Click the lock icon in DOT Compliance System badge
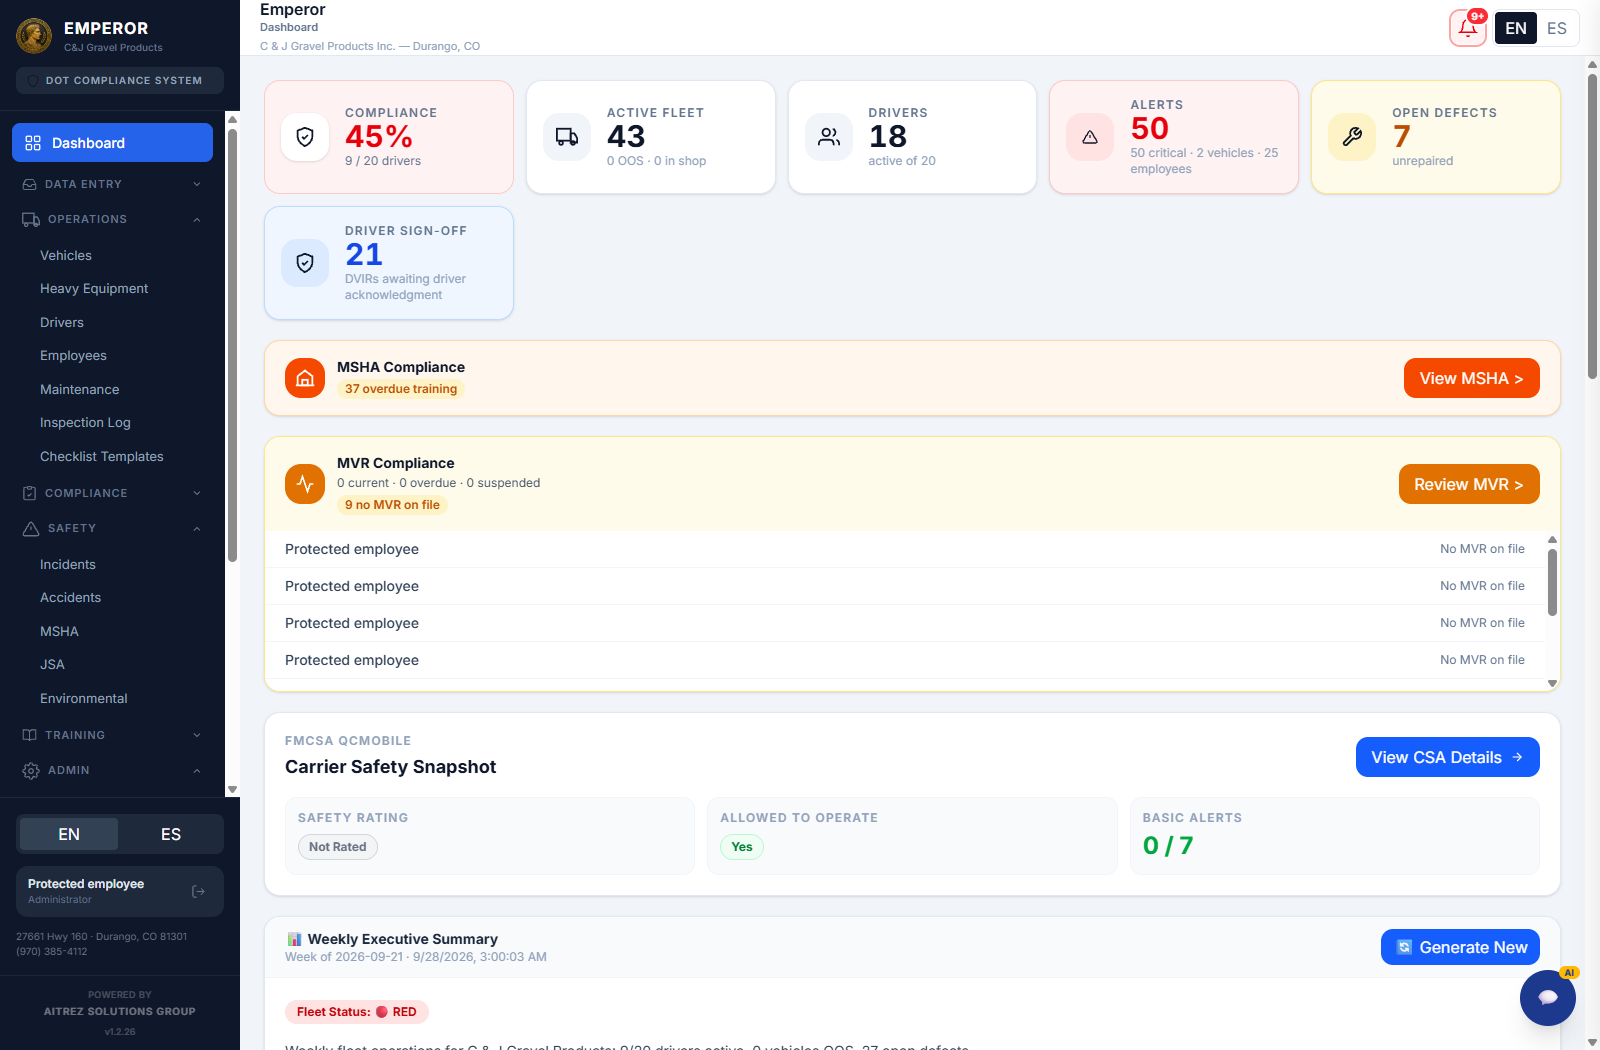 [35, 80]
